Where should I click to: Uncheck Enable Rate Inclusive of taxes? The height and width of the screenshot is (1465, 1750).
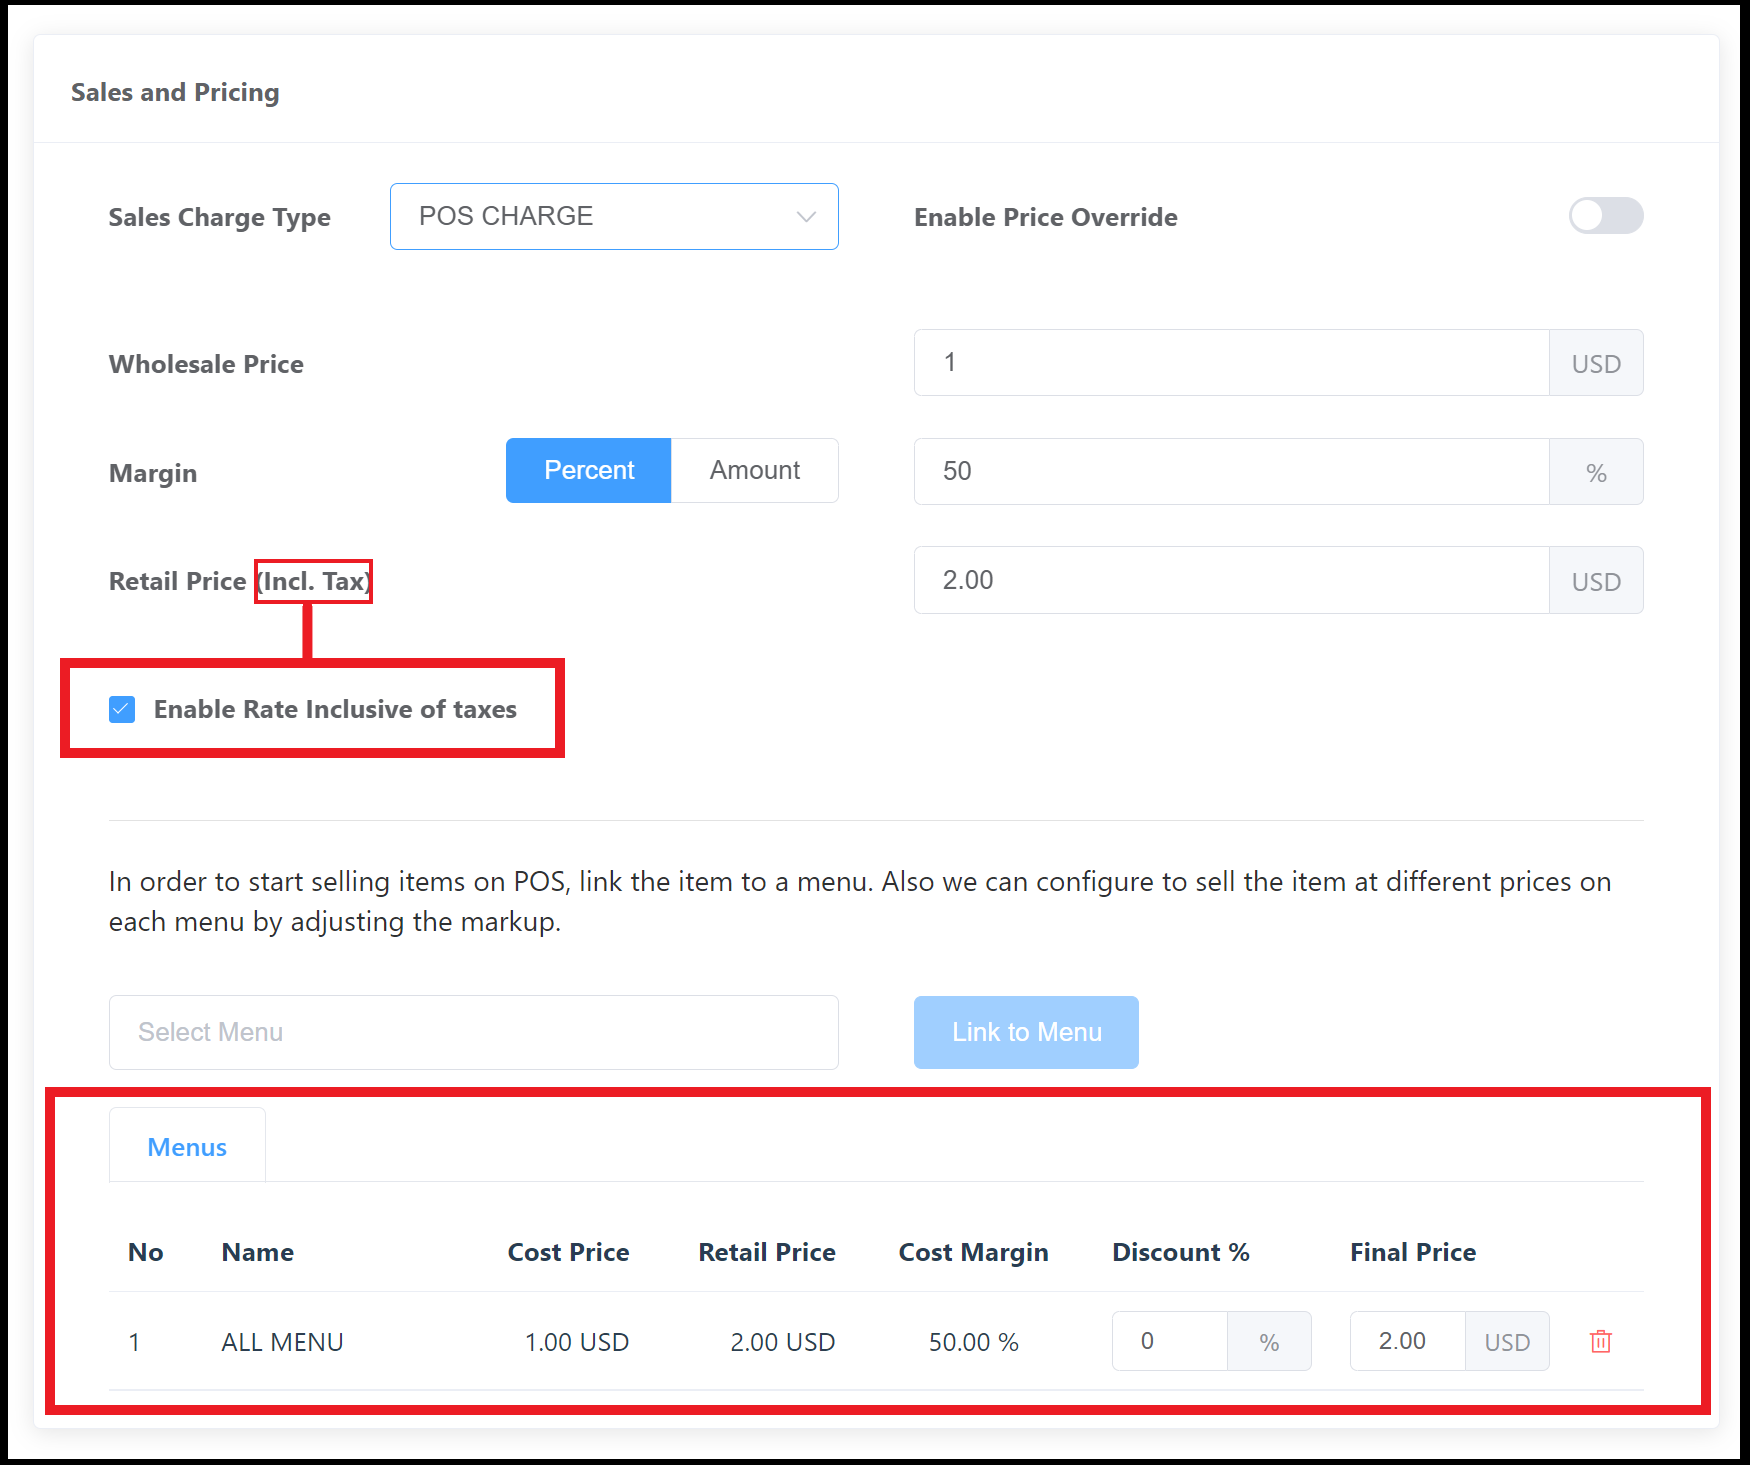tap(122, 709)
